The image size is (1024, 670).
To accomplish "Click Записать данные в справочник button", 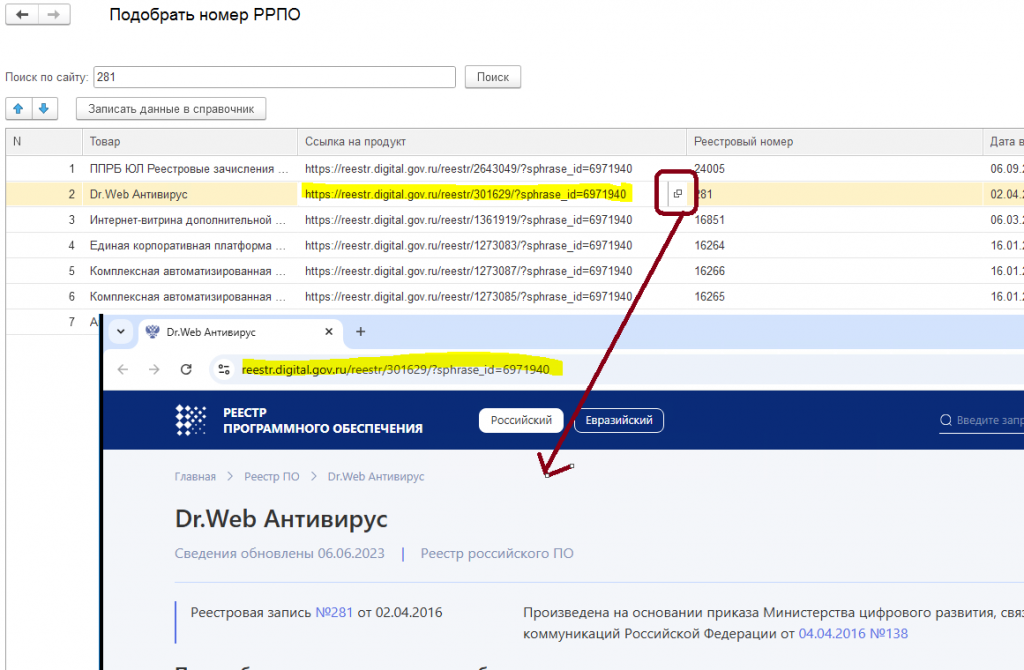I will [171, 109].
